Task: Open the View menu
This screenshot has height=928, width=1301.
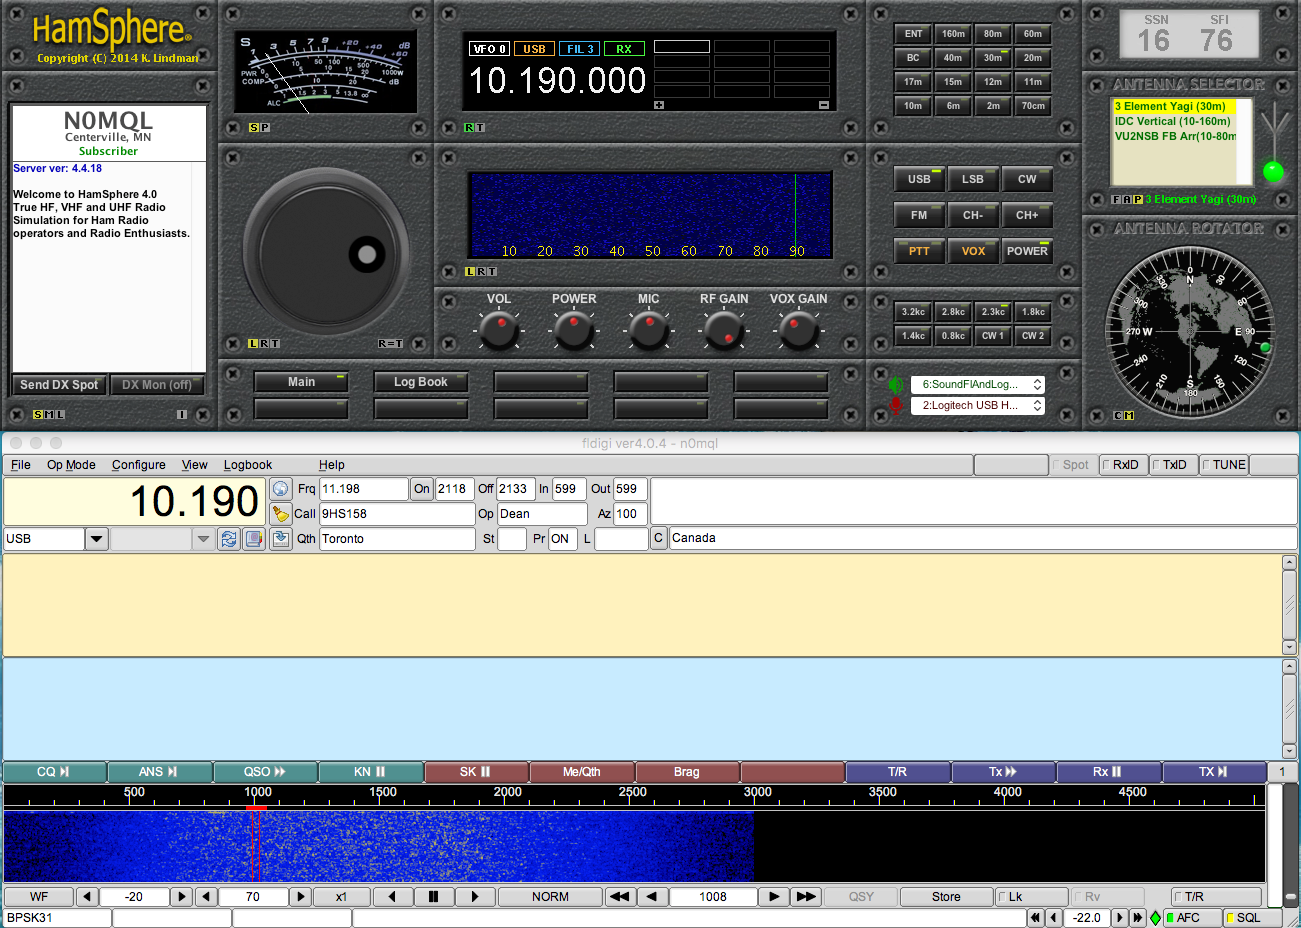Action: 195,465
